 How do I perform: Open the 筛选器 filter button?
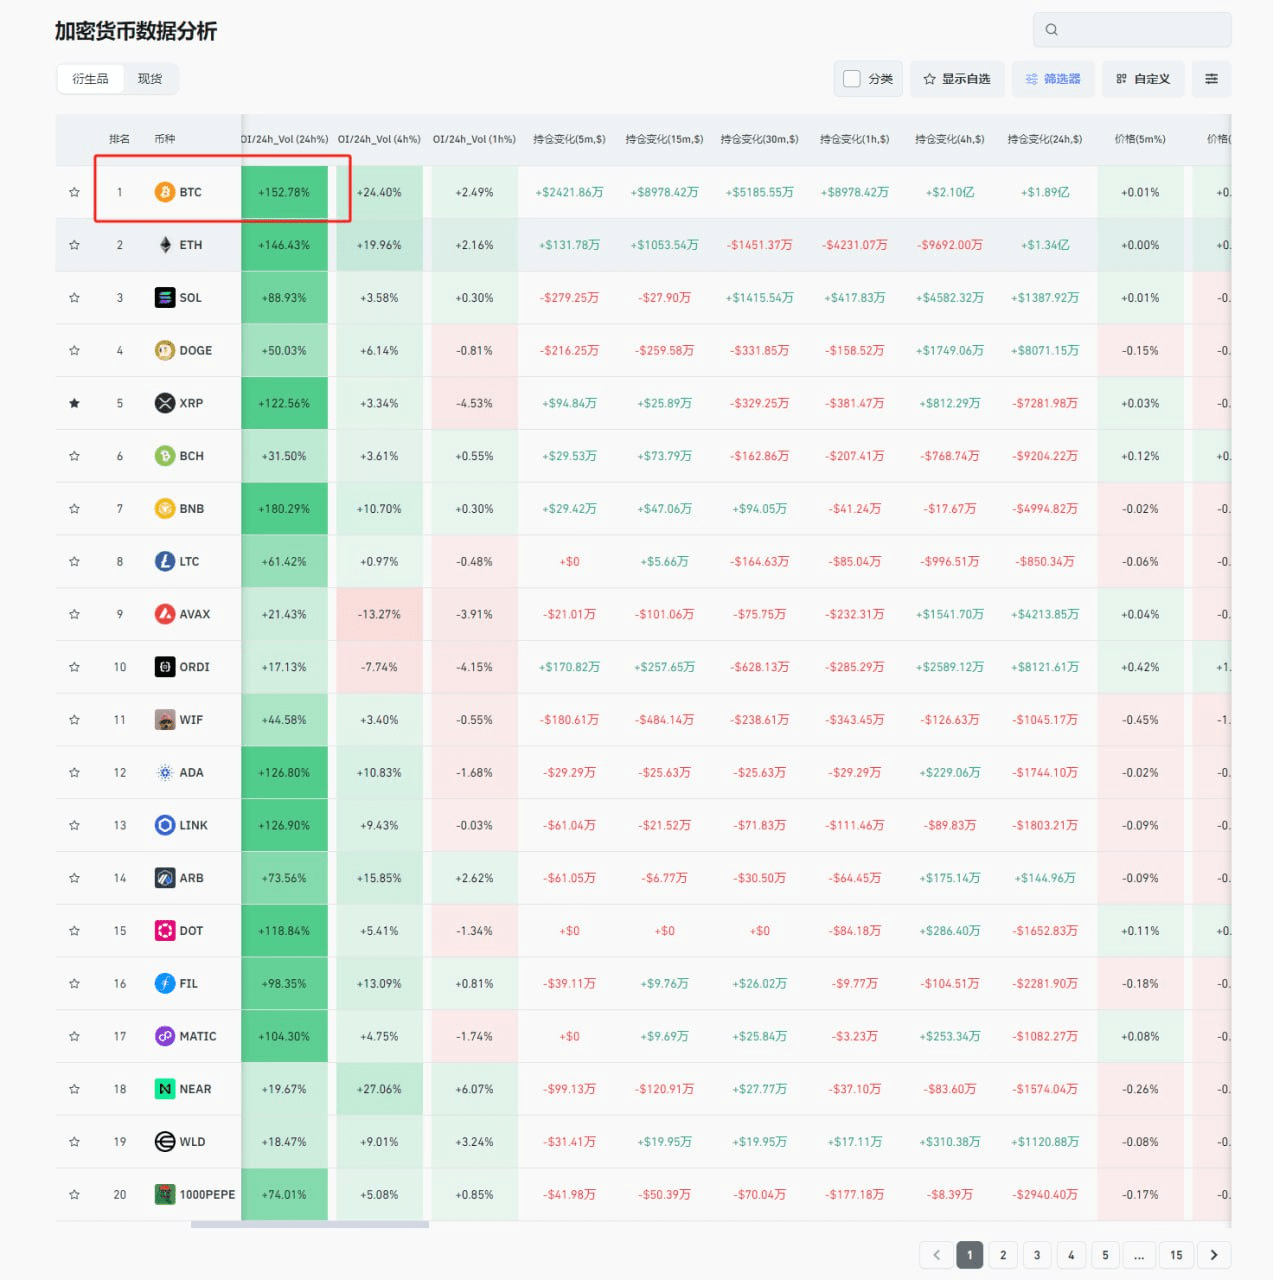click(x=1053, y=79)
